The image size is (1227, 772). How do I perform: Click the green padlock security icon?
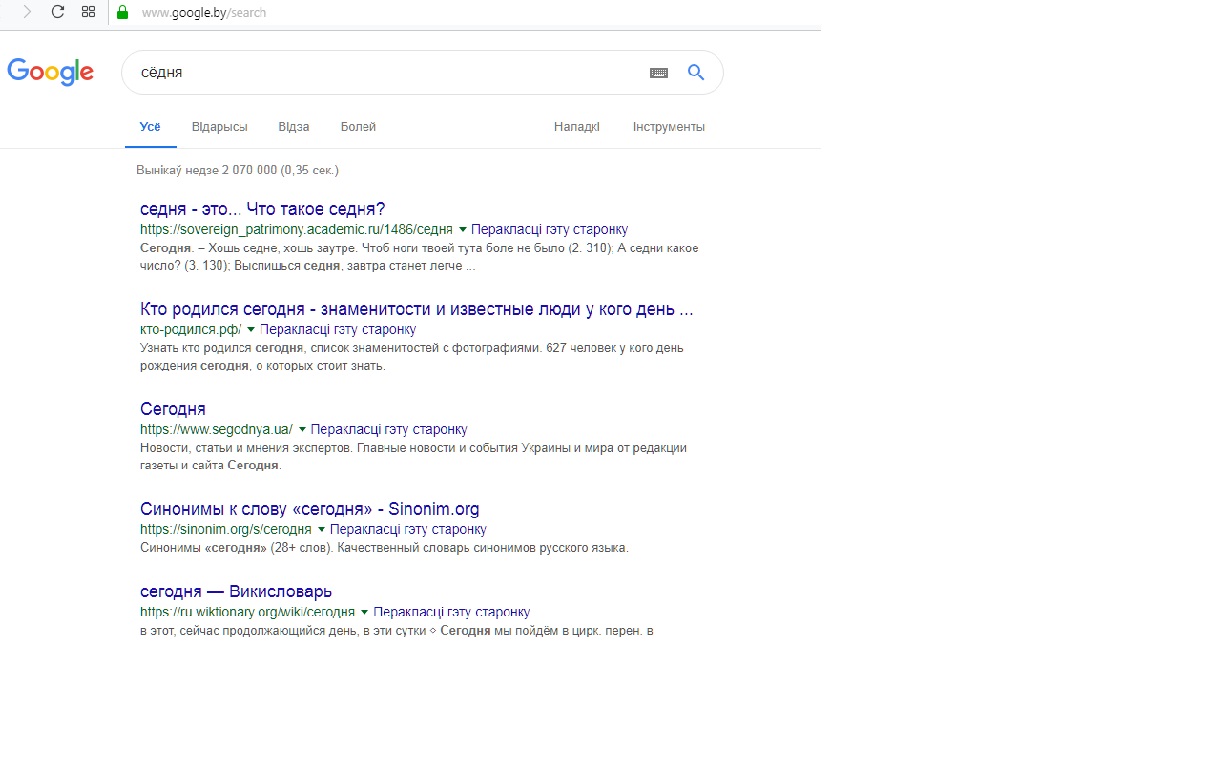click(x=123, y=13)
